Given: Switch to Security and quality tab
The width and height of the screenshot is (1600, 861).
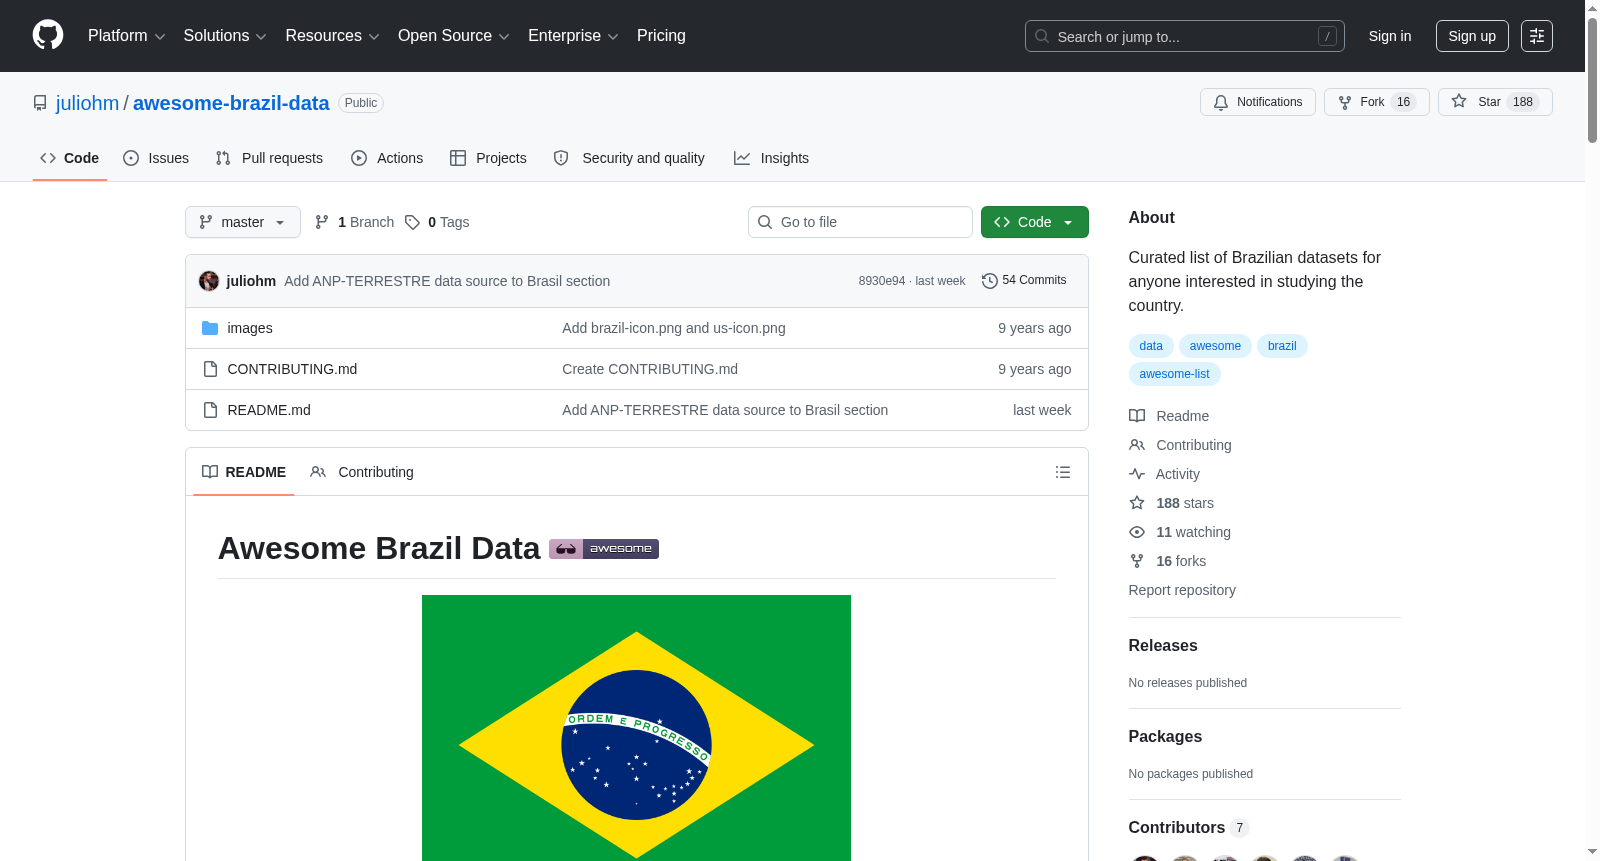Looking at the screenshot, I should tap(629, 158).
